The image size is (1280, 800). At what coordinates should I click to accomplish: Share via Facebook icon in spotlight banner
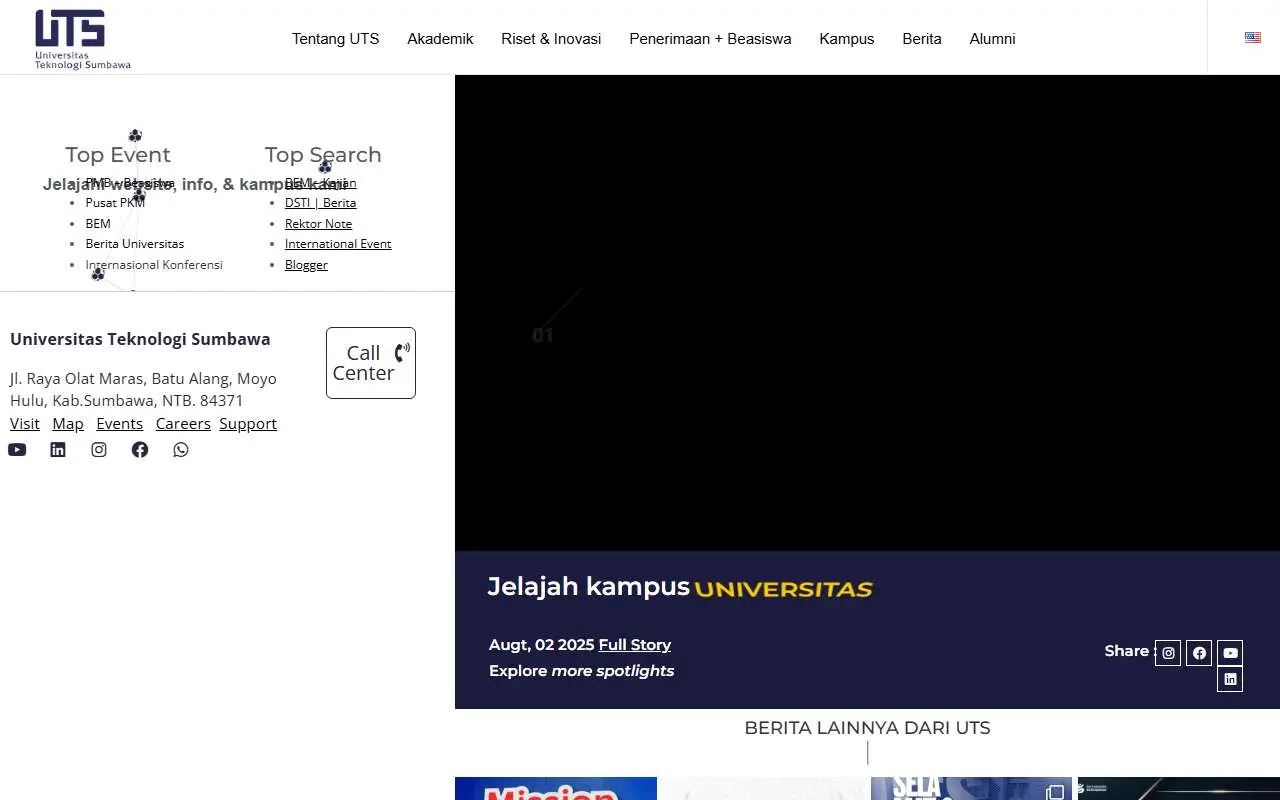pyautogui.click(x=1199, y=653)
